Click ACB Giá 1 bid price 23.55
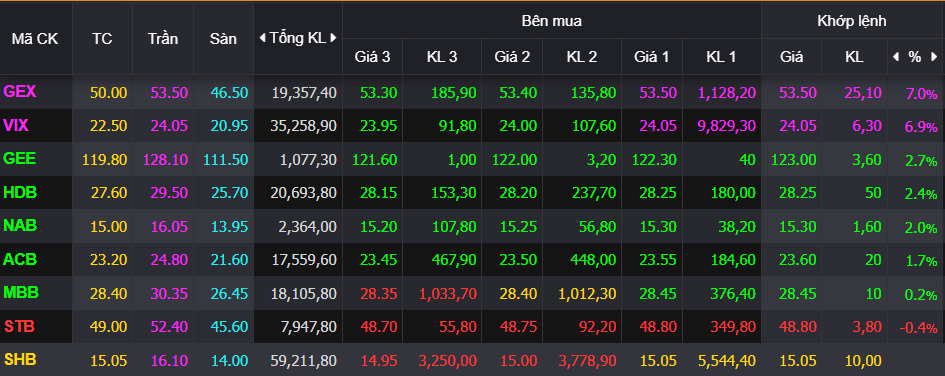945x376 pixels. tap(650, 260)
